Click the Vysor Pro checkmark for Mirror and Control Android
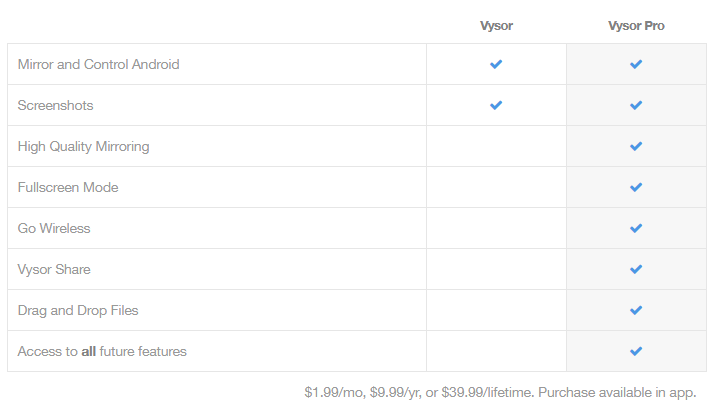 [x=636, y=64]
